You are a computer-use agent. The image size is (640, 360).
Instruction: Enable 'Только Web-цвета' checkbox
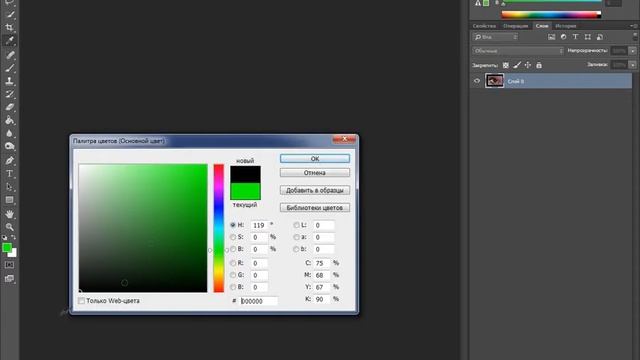(82, 301)
